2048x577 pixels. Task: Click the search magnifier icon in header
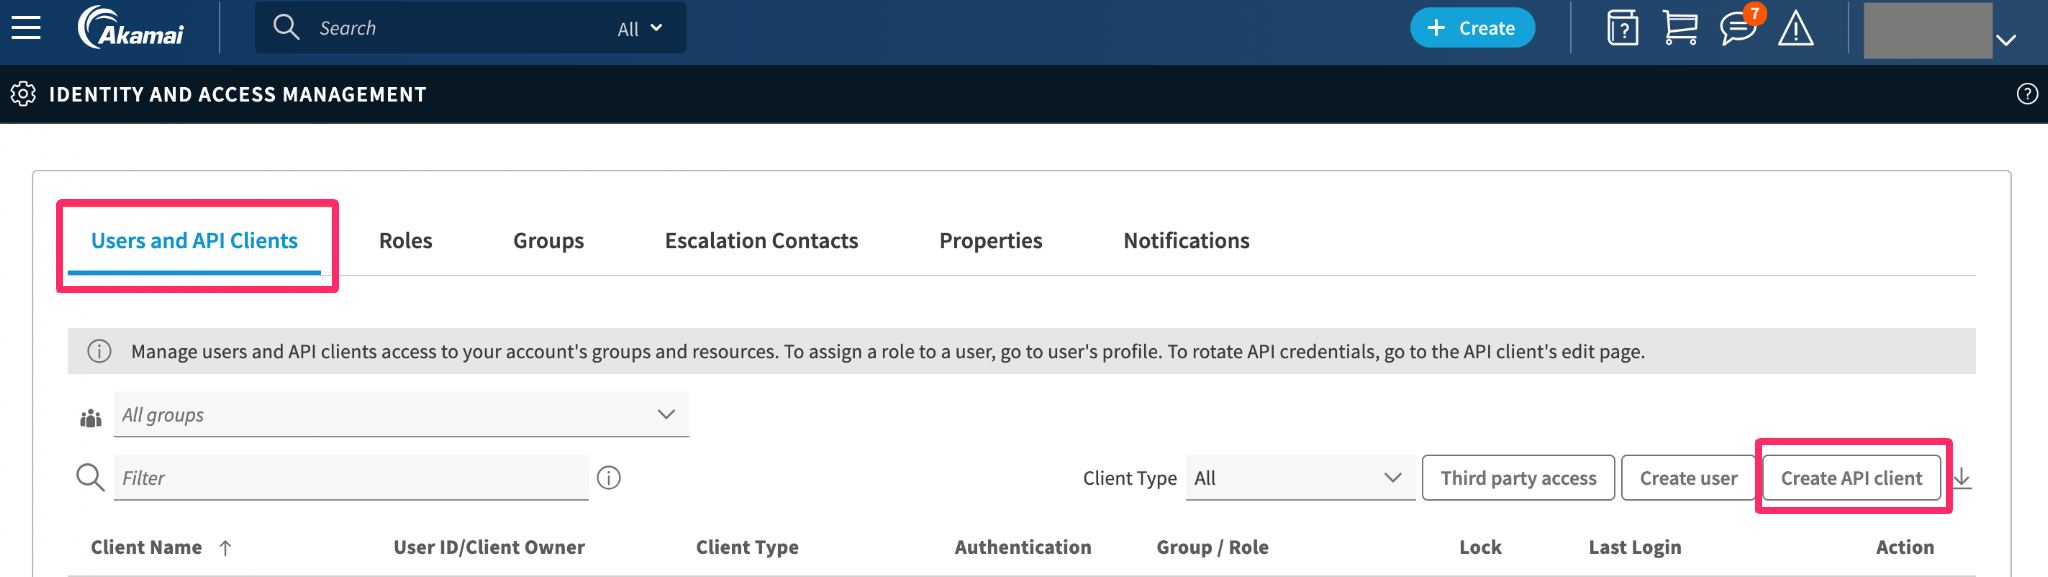286,27
